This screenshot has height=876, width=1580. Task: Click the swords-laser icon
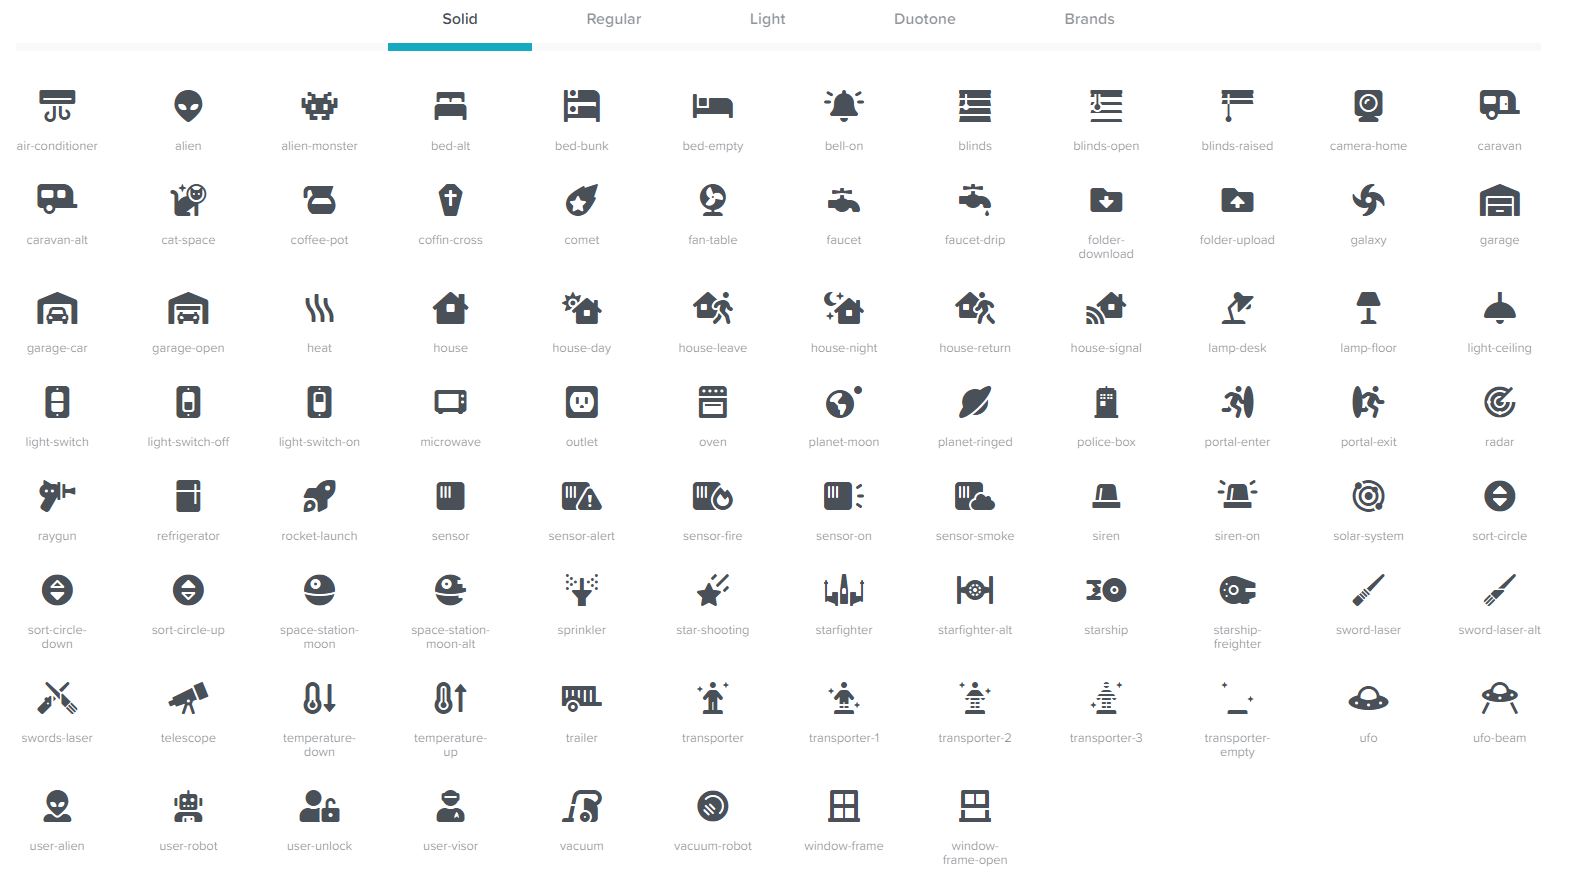pos(57,698)
